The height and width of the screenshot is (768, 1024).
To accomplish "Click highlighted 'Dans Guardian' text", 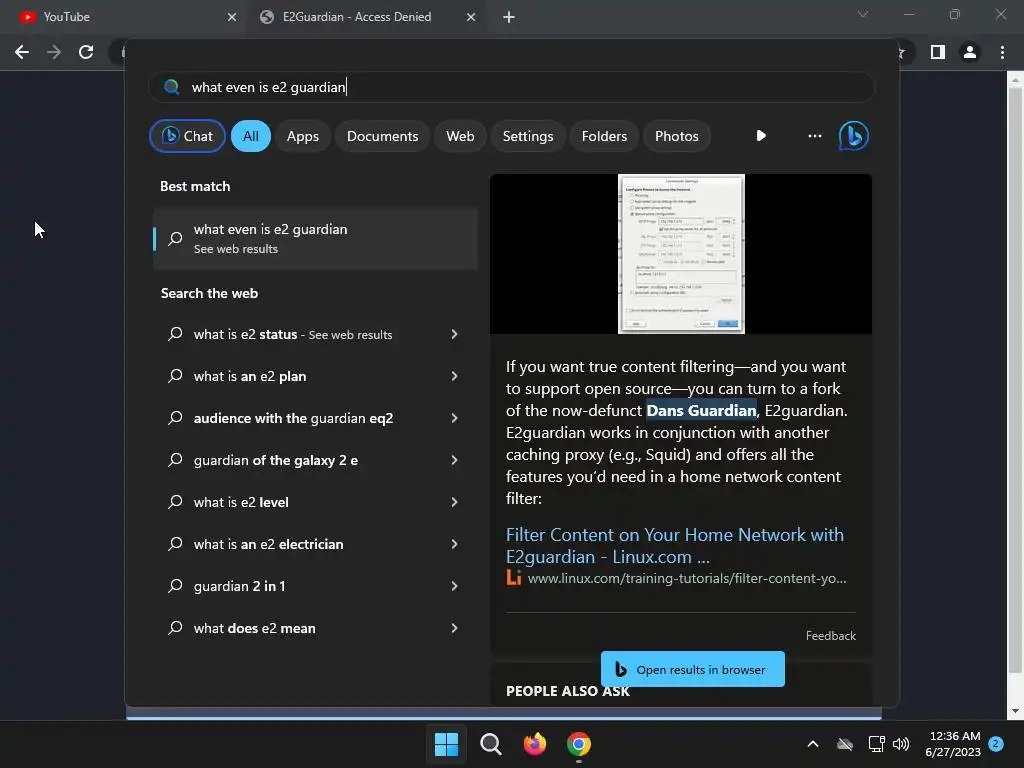I will [x=701, y=411].
